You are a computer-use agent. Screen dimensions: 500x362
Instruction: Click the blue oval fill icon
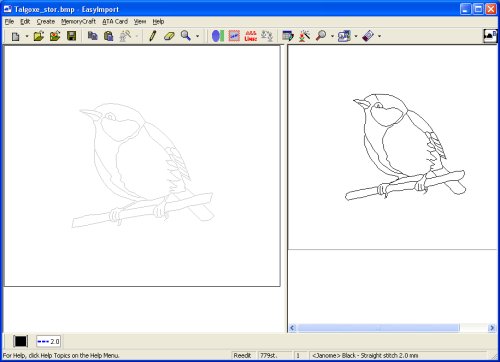(217, 36)
